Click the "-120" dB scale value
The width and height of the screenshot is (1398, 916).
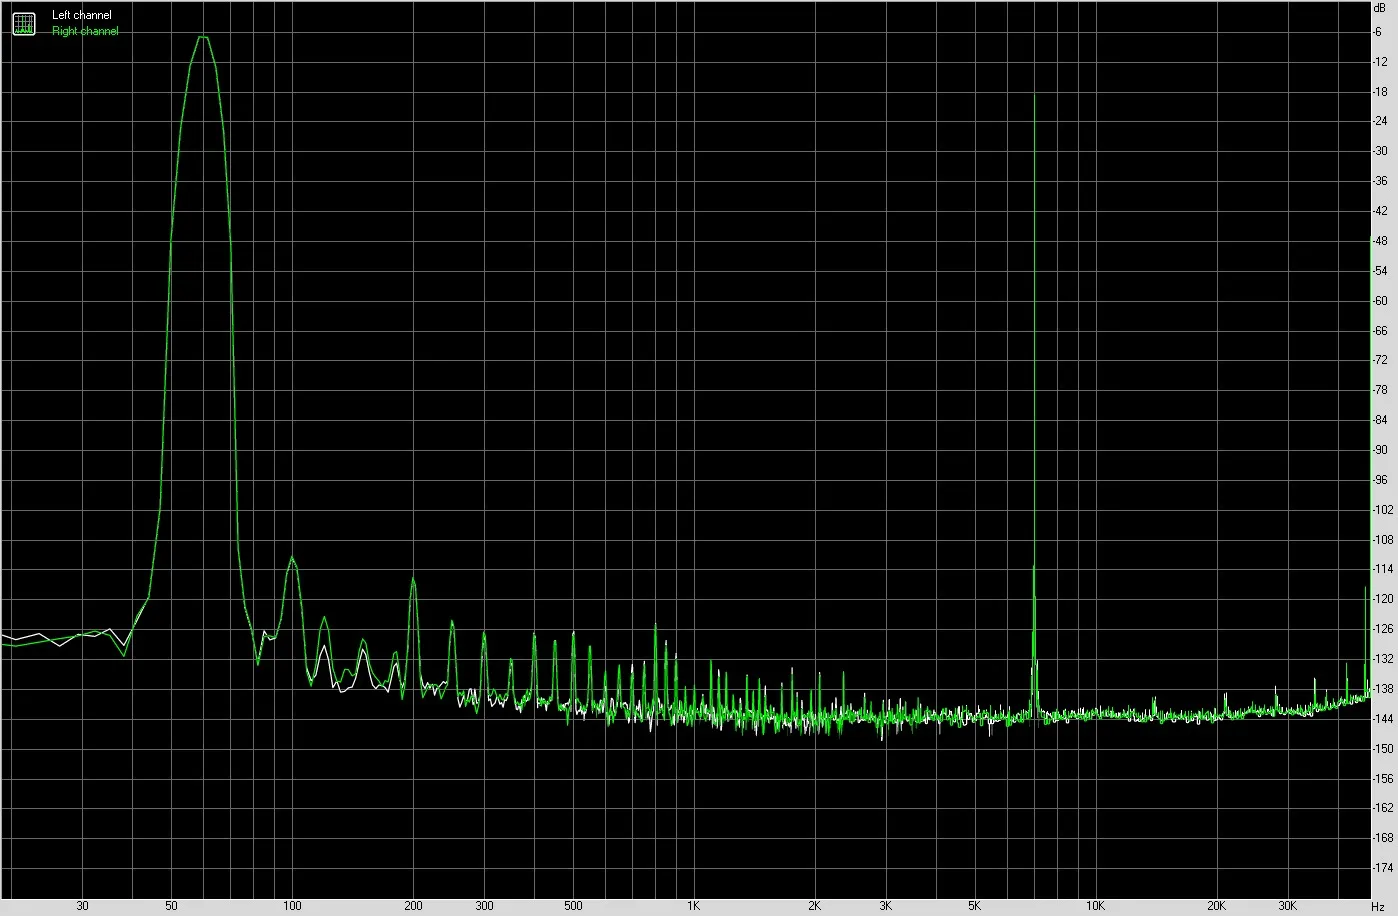tap(1383, 599)
